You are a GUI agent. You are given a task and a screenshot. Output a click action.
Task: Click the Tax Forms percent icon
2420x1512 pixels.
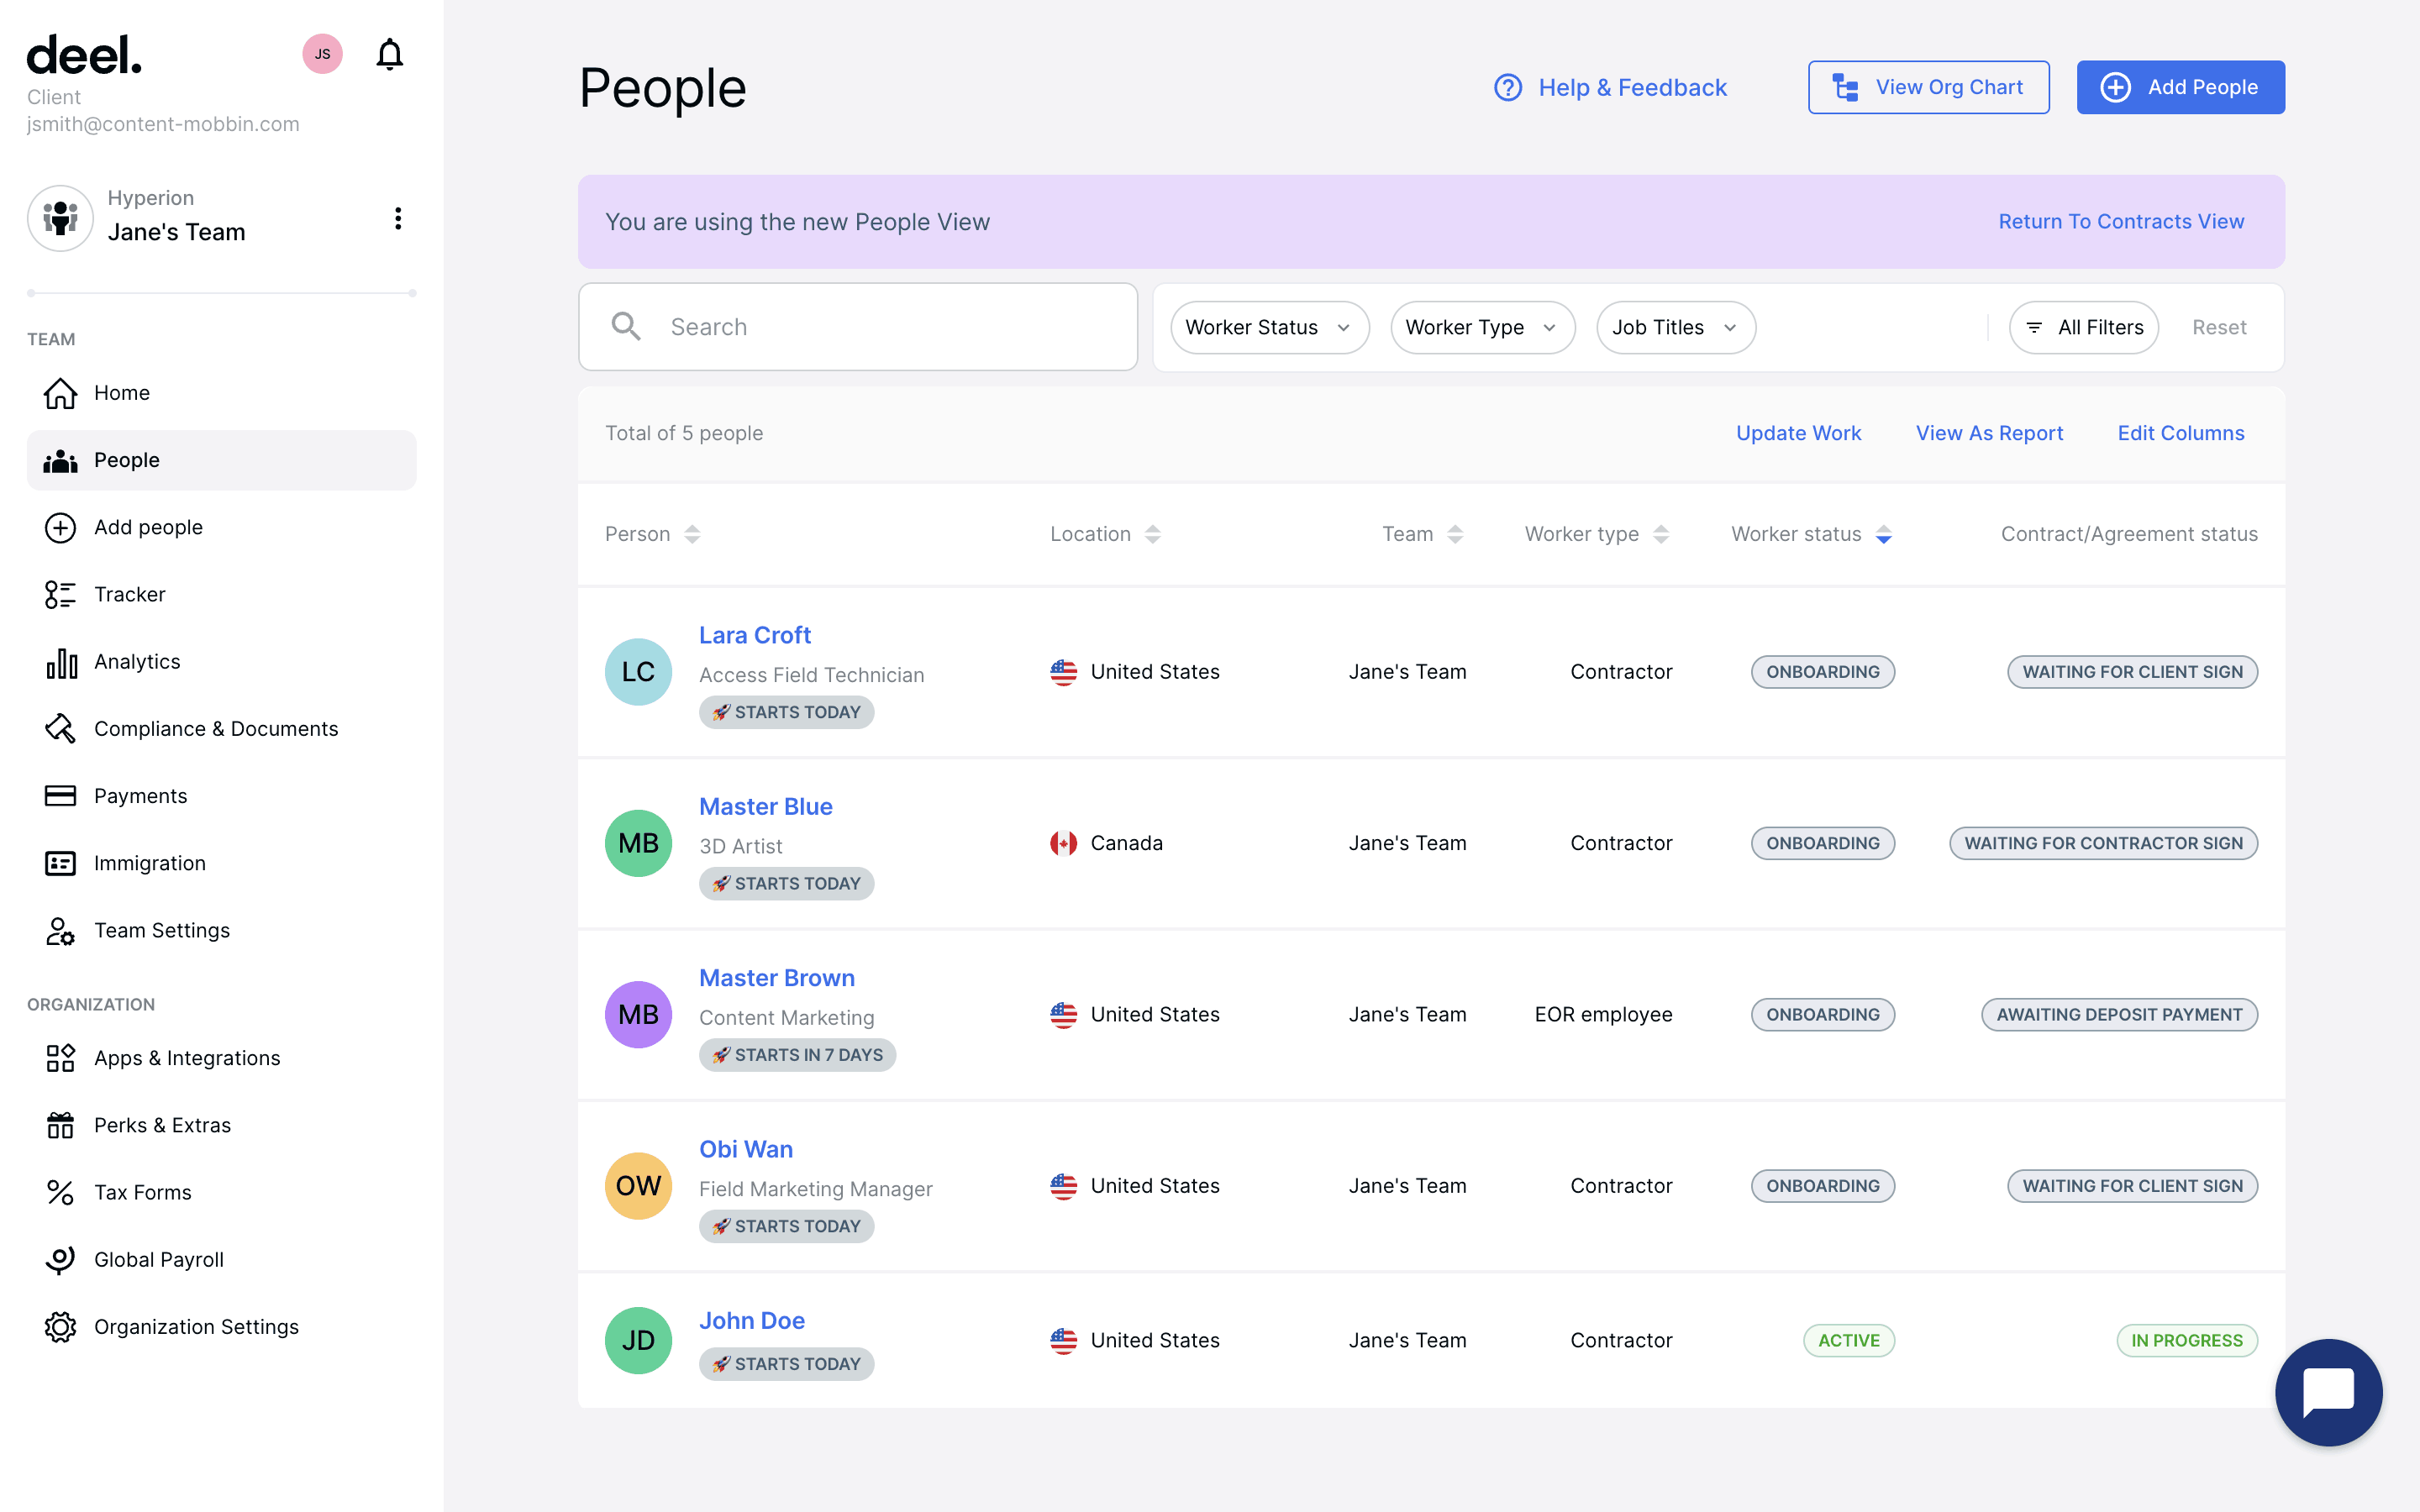60,1192
